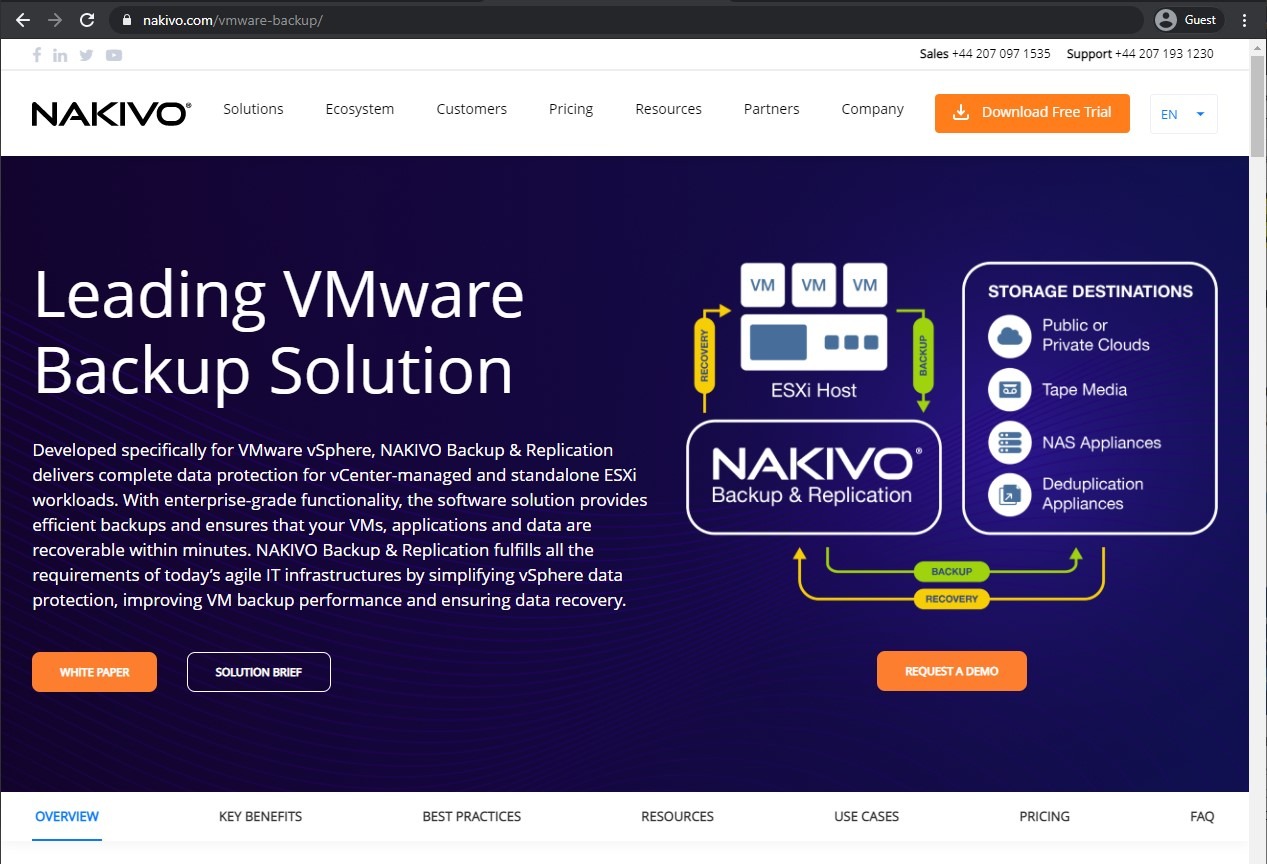Open the Pricing menu item

[x=571, y=109]
